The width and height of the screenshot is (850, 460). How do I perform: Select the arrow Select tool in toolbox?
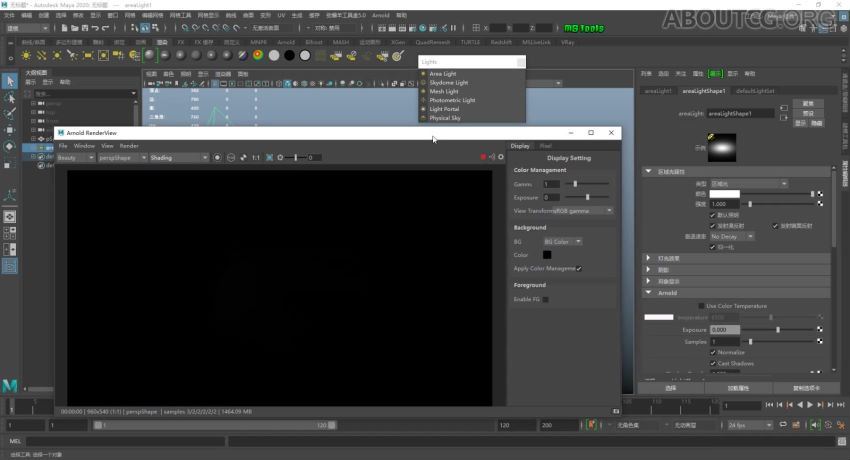(x=10, y=81)
